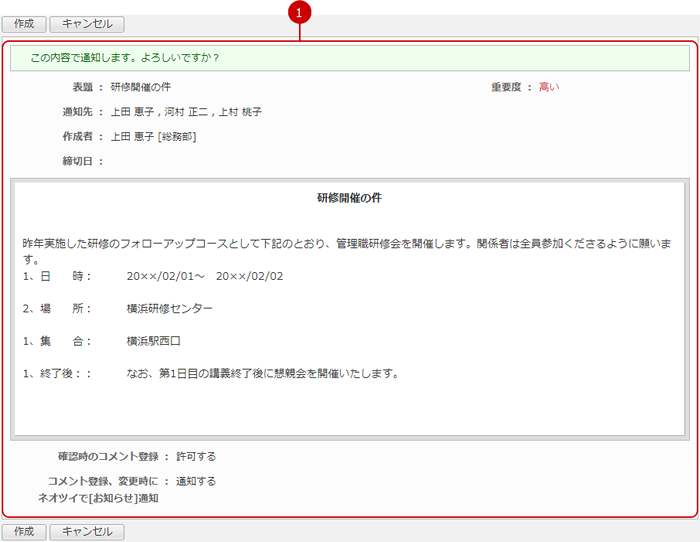This screenshot has width=700, height=542.
Task: Click the paragraph beginning 昨年実施した研修
Action: click(x=347, y=251)
